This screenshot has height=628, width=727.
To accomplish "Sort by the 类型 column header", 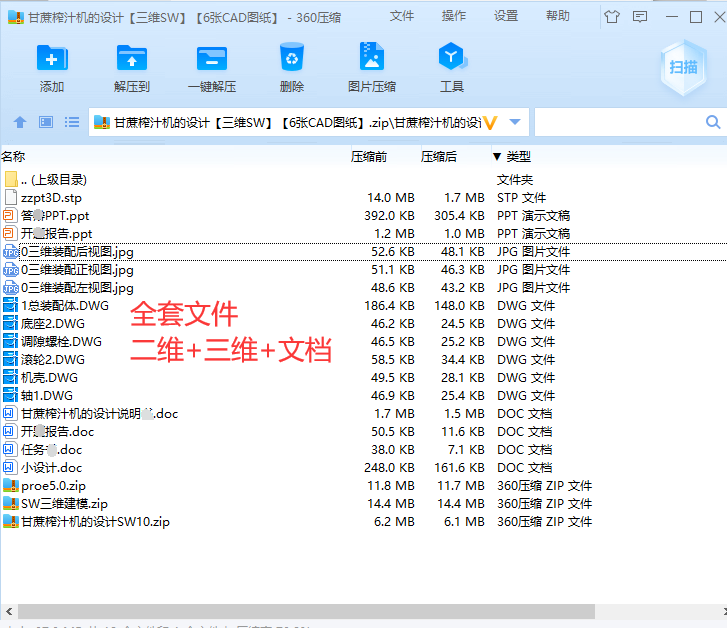I will pos(518,157).
